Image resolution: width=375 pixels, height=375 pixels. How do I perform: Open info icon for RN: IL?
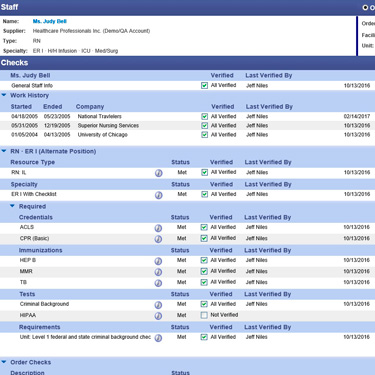[x=159, y=173]
